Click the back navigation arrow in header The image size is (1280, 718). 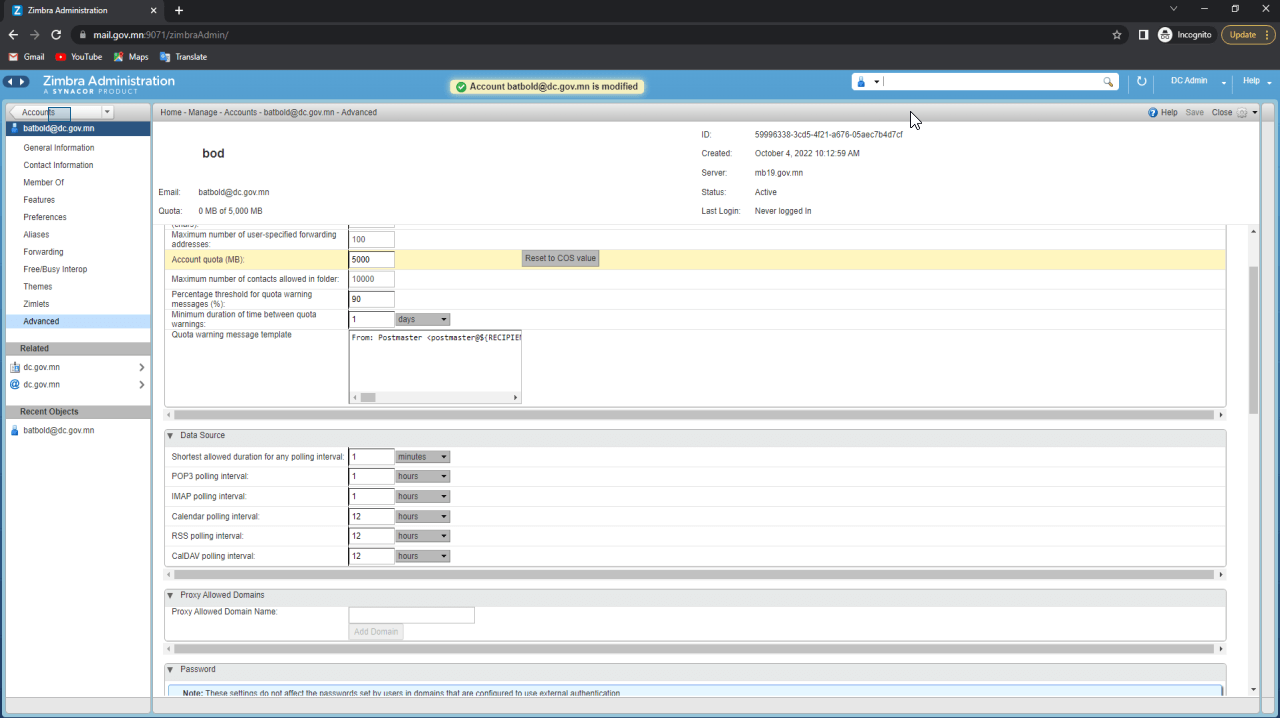(x=10, y=82)
